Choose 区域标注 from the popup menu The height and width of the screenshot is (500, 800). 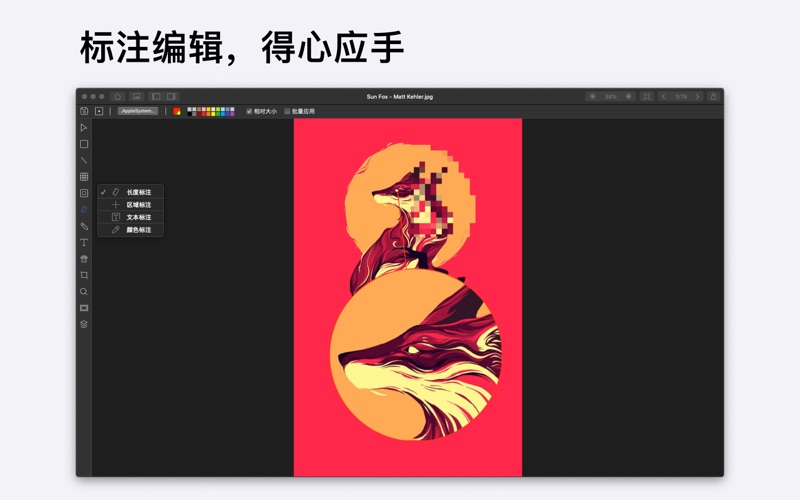coord(131,205)
